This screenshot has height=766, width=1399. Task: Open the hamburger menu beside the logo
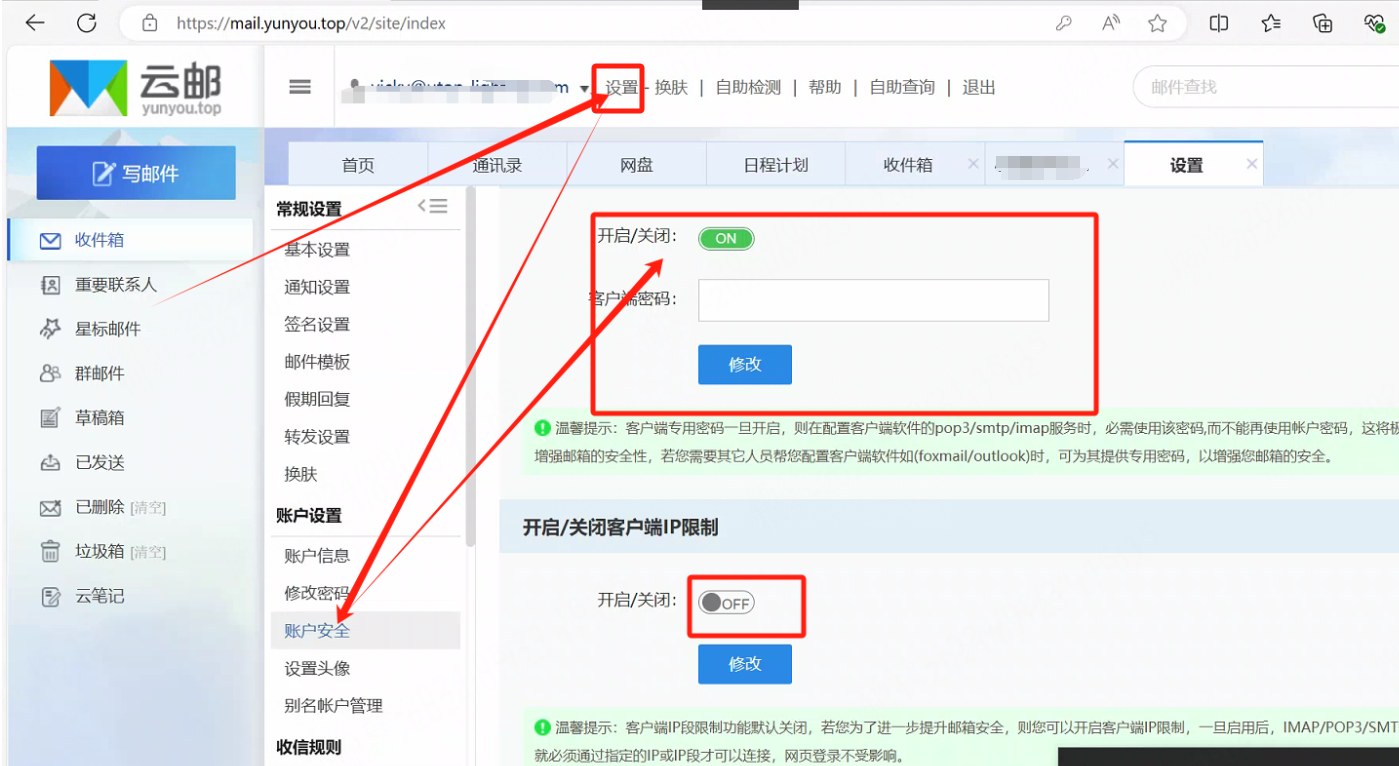[x=300, y=87]
